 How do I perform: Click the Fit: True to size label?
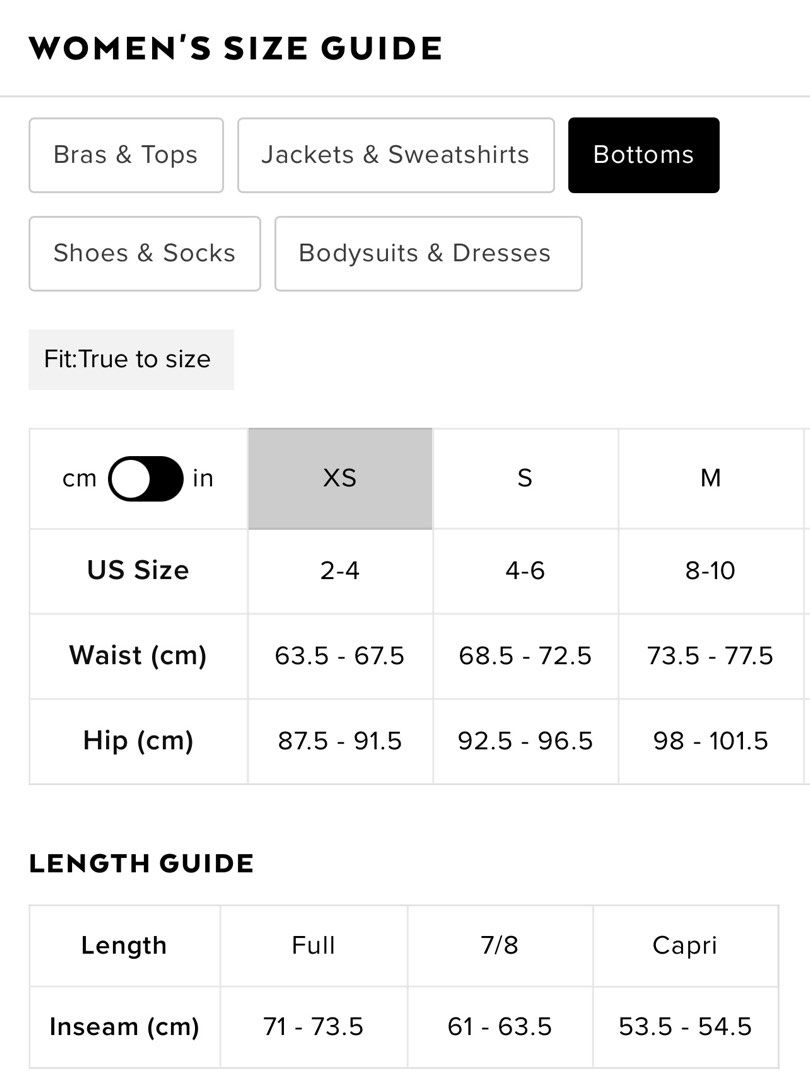pos(131,360)
